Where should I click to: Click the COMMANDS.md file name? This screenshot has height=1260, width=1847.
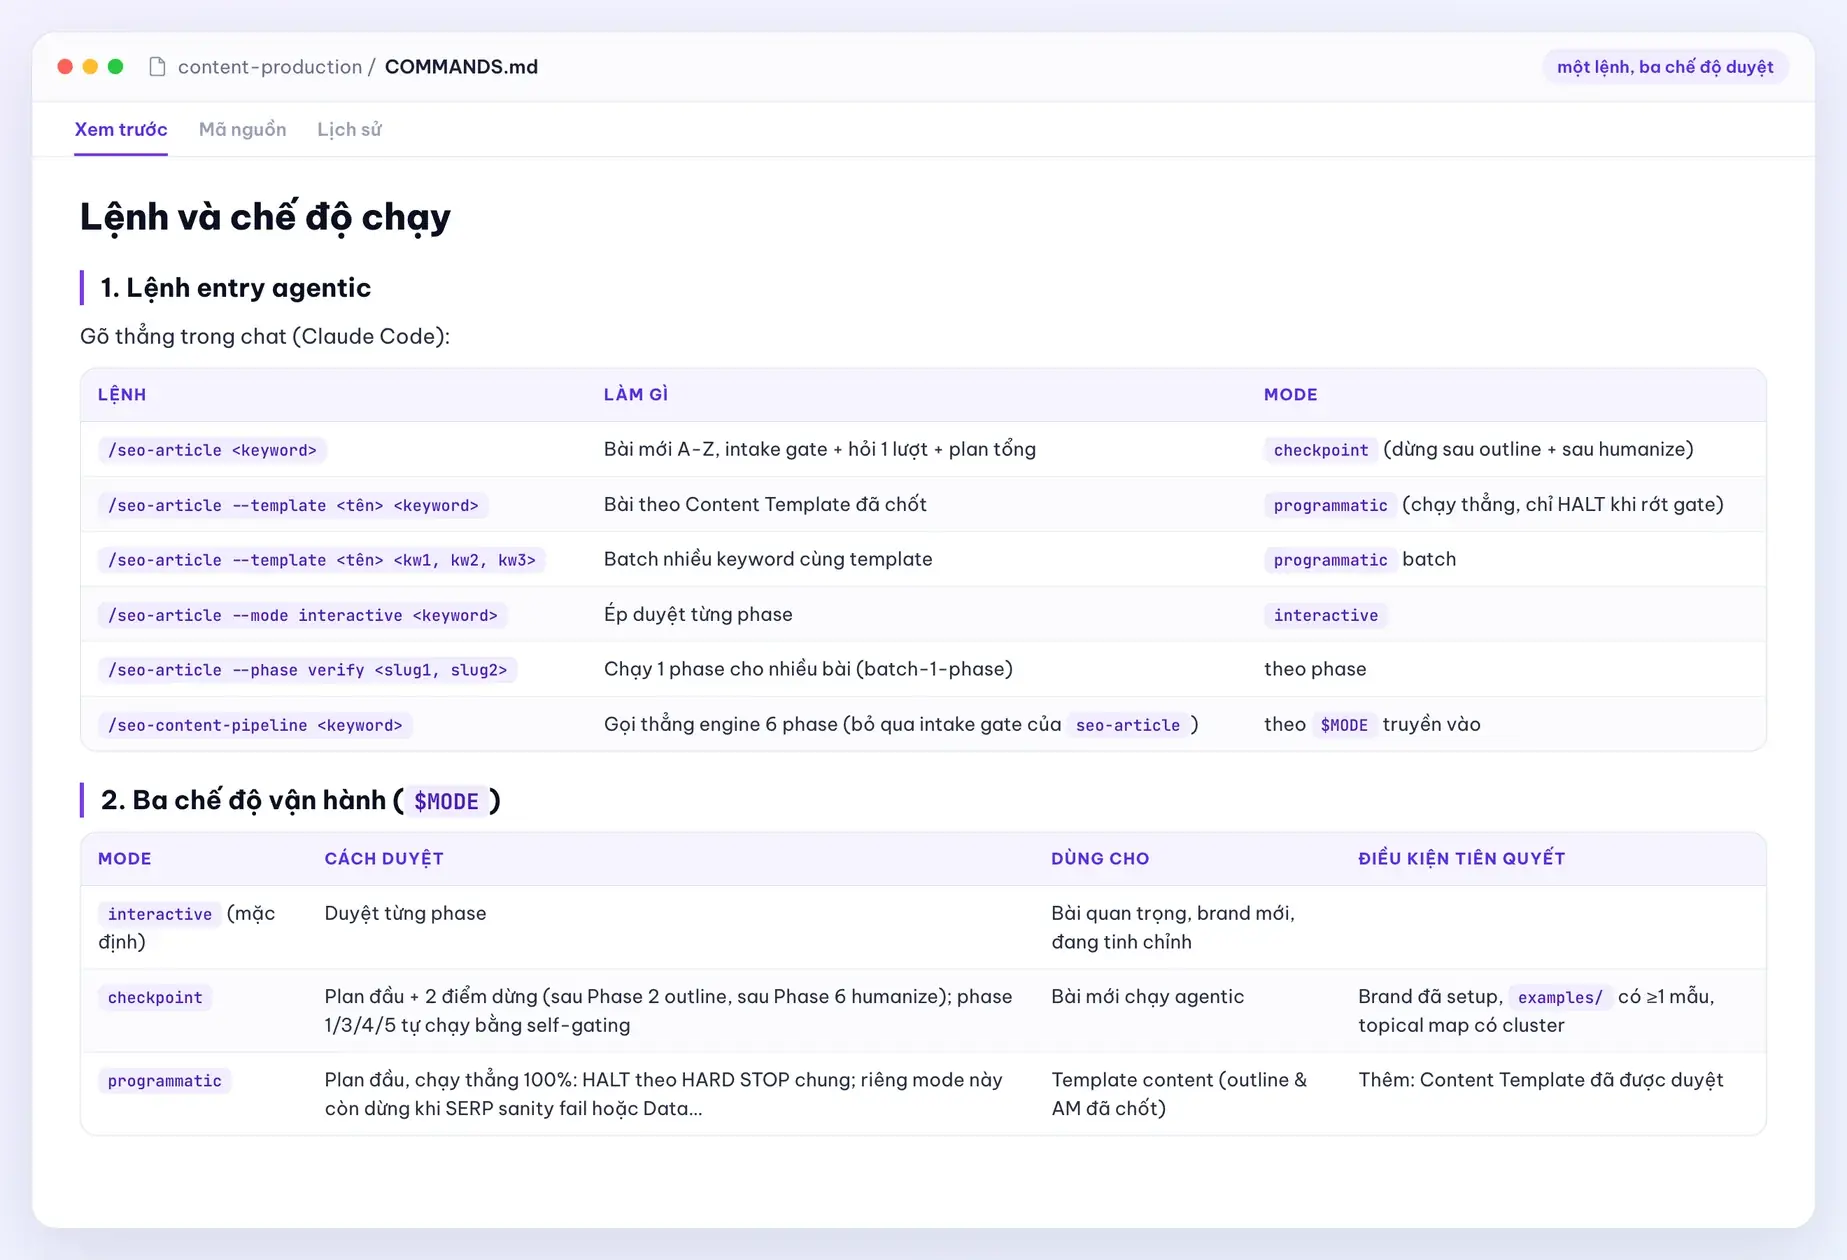[x=461, y=67]
